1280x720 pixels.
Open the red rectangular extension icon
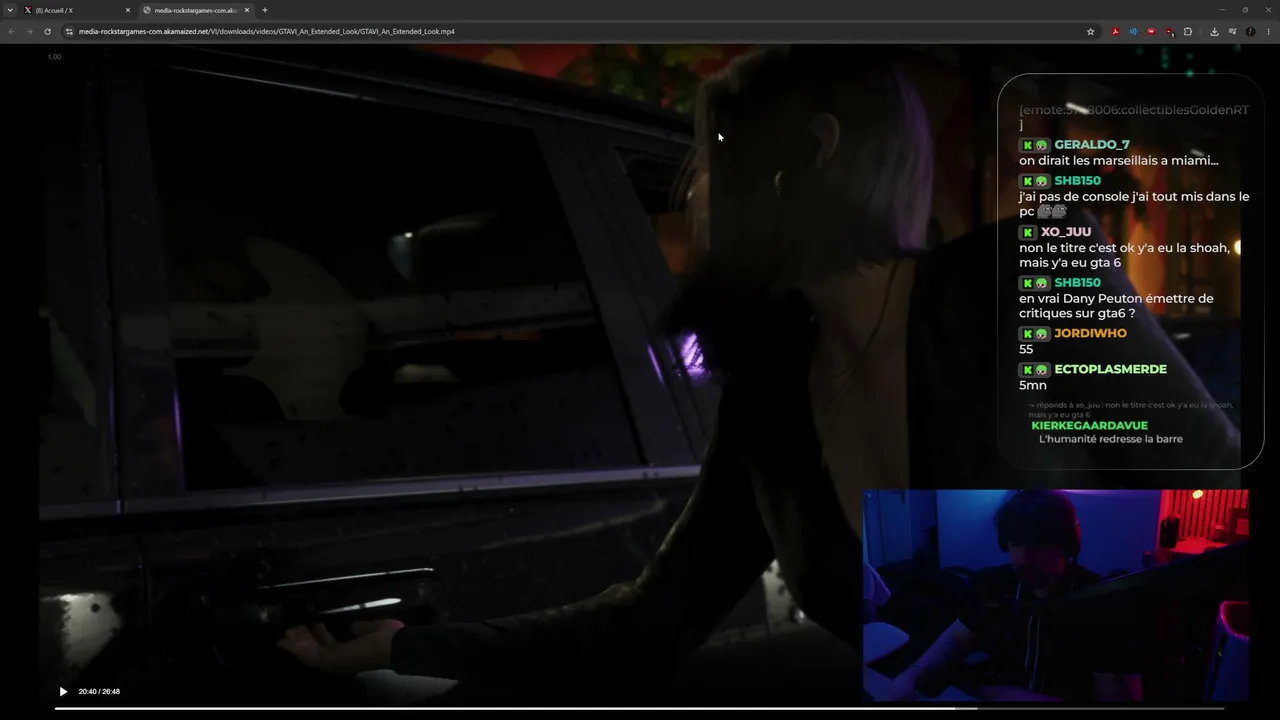pyautogui.click(x=1151, y=31)
